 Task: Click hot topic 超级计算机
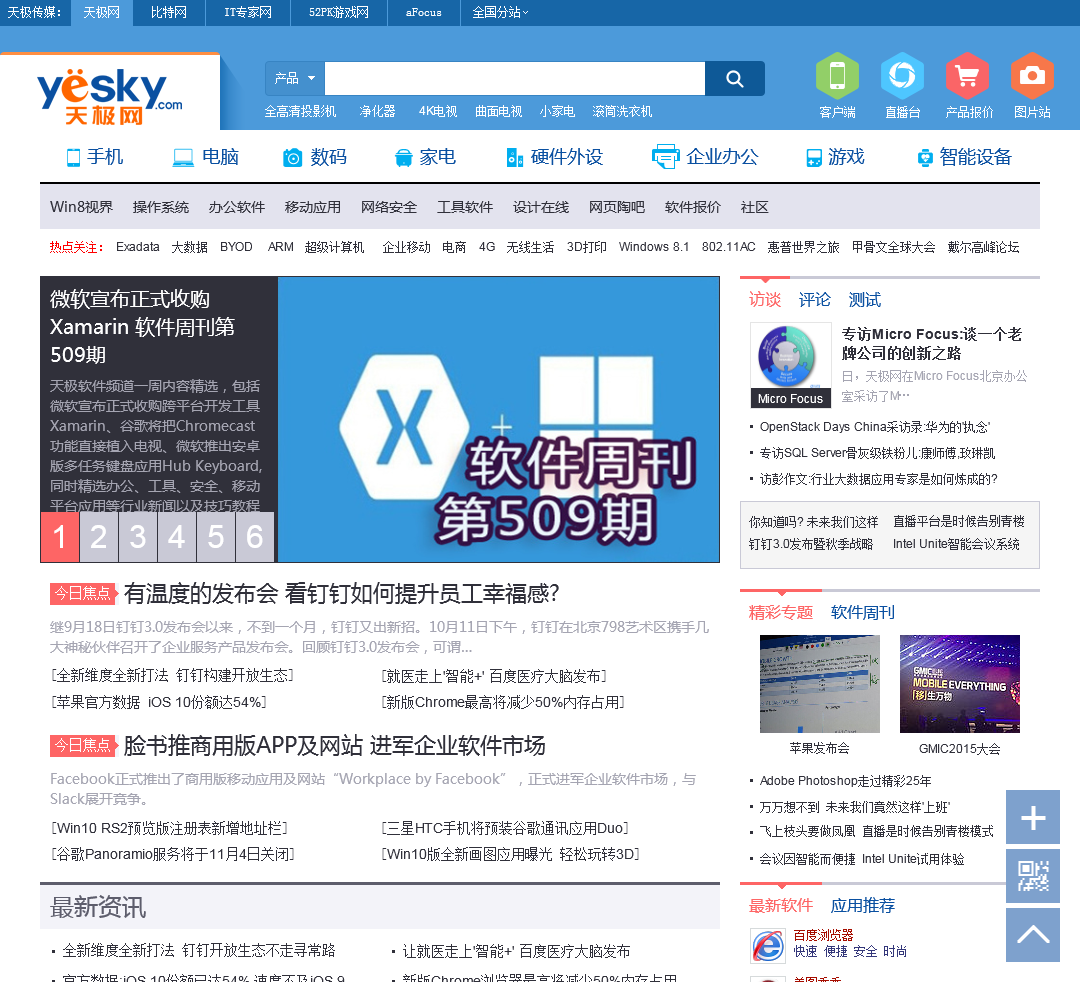tap(335, 247)
